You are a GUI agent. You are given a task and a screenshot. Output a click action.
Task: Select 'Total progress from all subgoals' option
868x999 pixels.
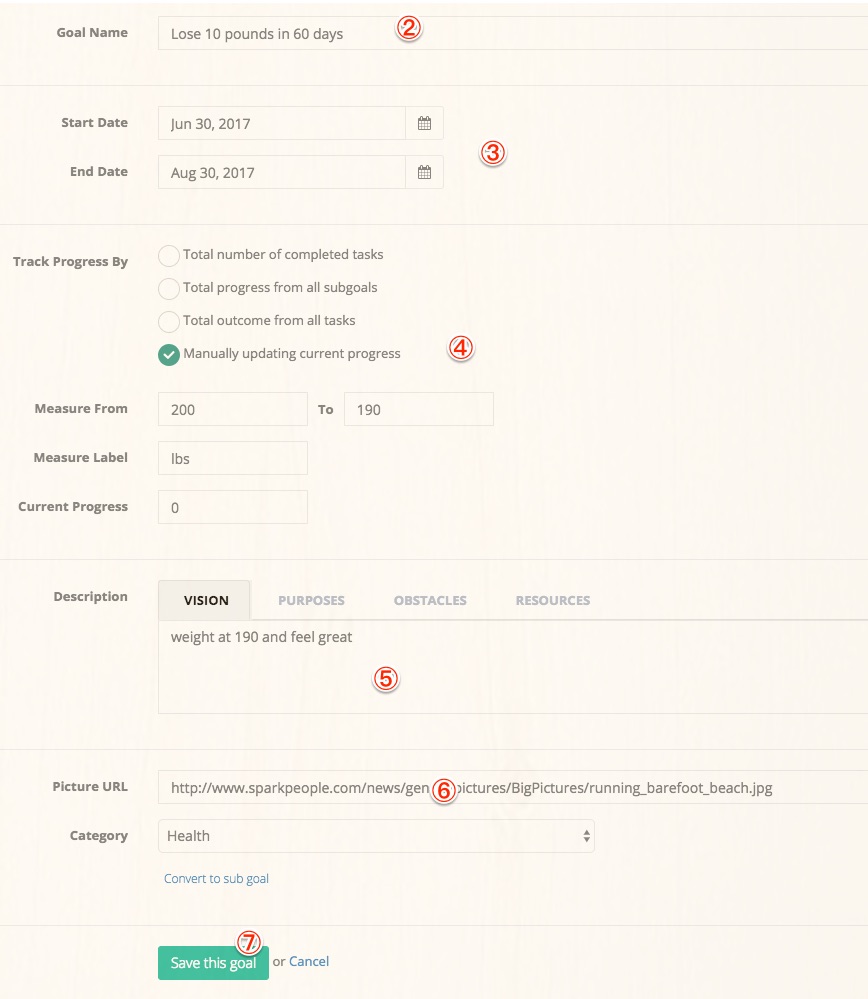(169, 289)
